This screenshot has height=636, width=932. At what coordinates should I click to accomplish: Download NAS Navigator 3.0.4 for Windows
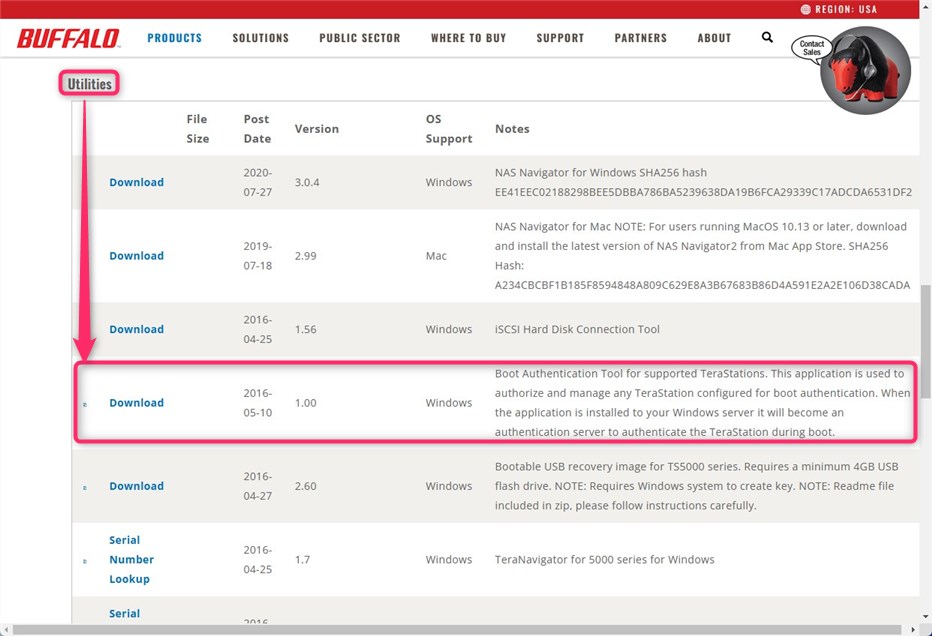click(136, 182)
